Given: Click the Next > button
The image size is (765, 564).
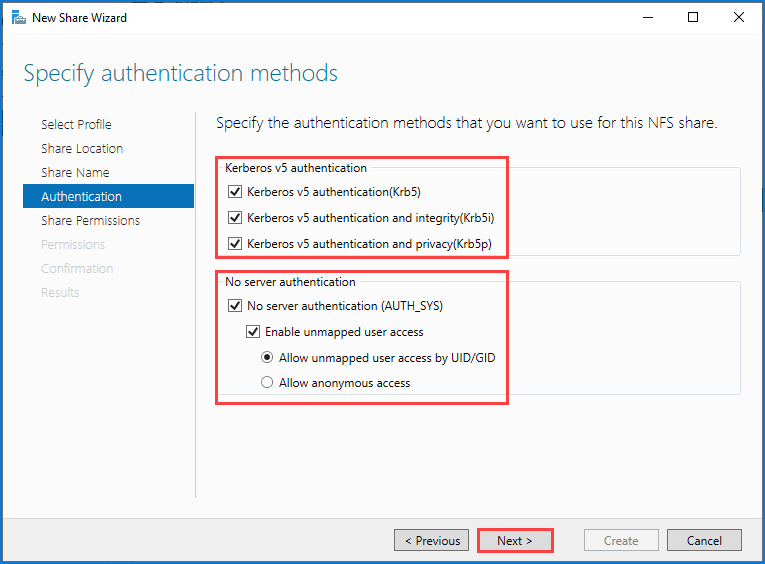Looking at the screenshot, I should coord(515,541).
